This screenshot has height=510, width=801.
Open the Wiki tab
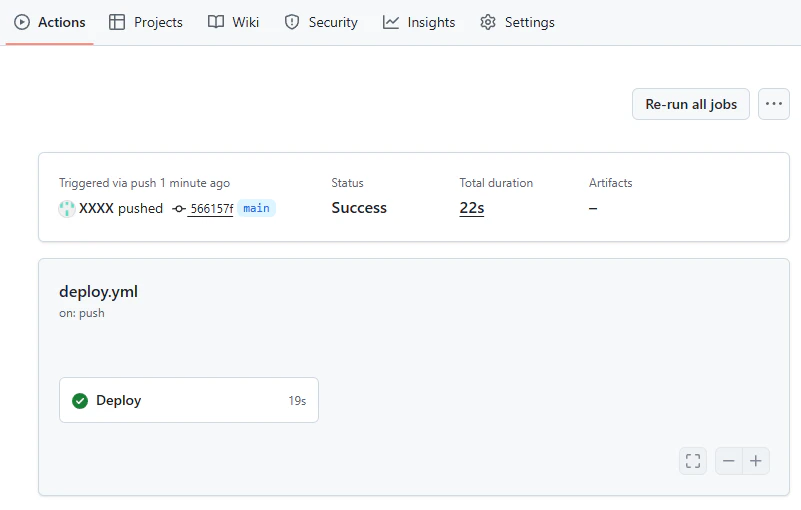click(233, 22)
